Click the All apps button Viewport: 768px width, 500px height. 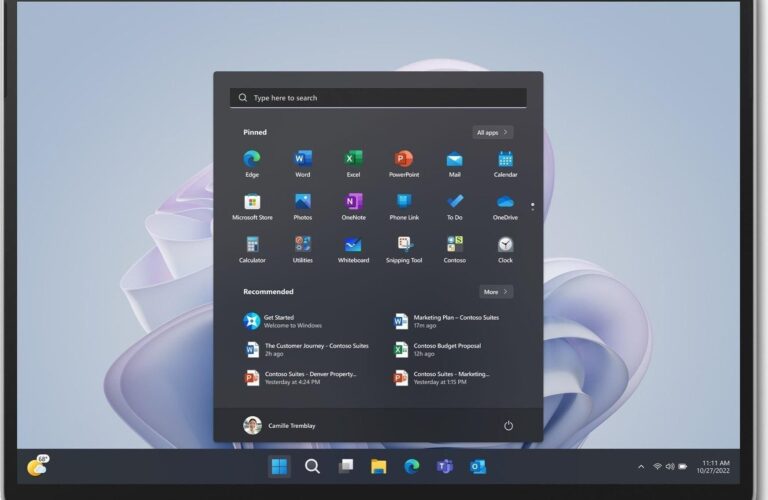(x=493, y=132)
